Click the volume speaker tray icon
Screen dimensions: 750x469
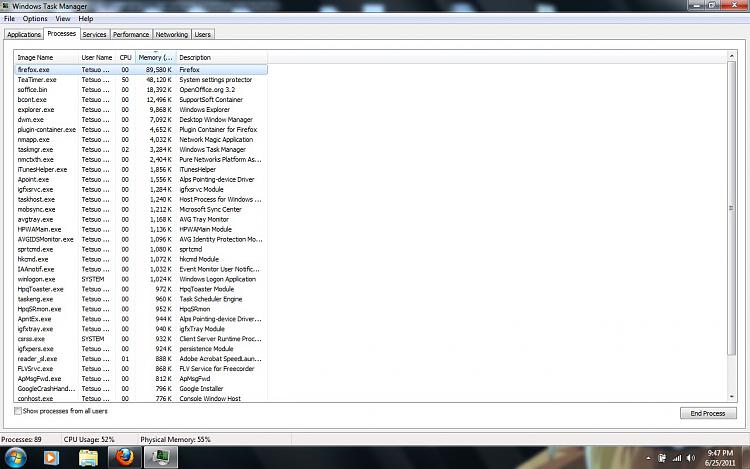pyautogui.click(x=691, y=458)
